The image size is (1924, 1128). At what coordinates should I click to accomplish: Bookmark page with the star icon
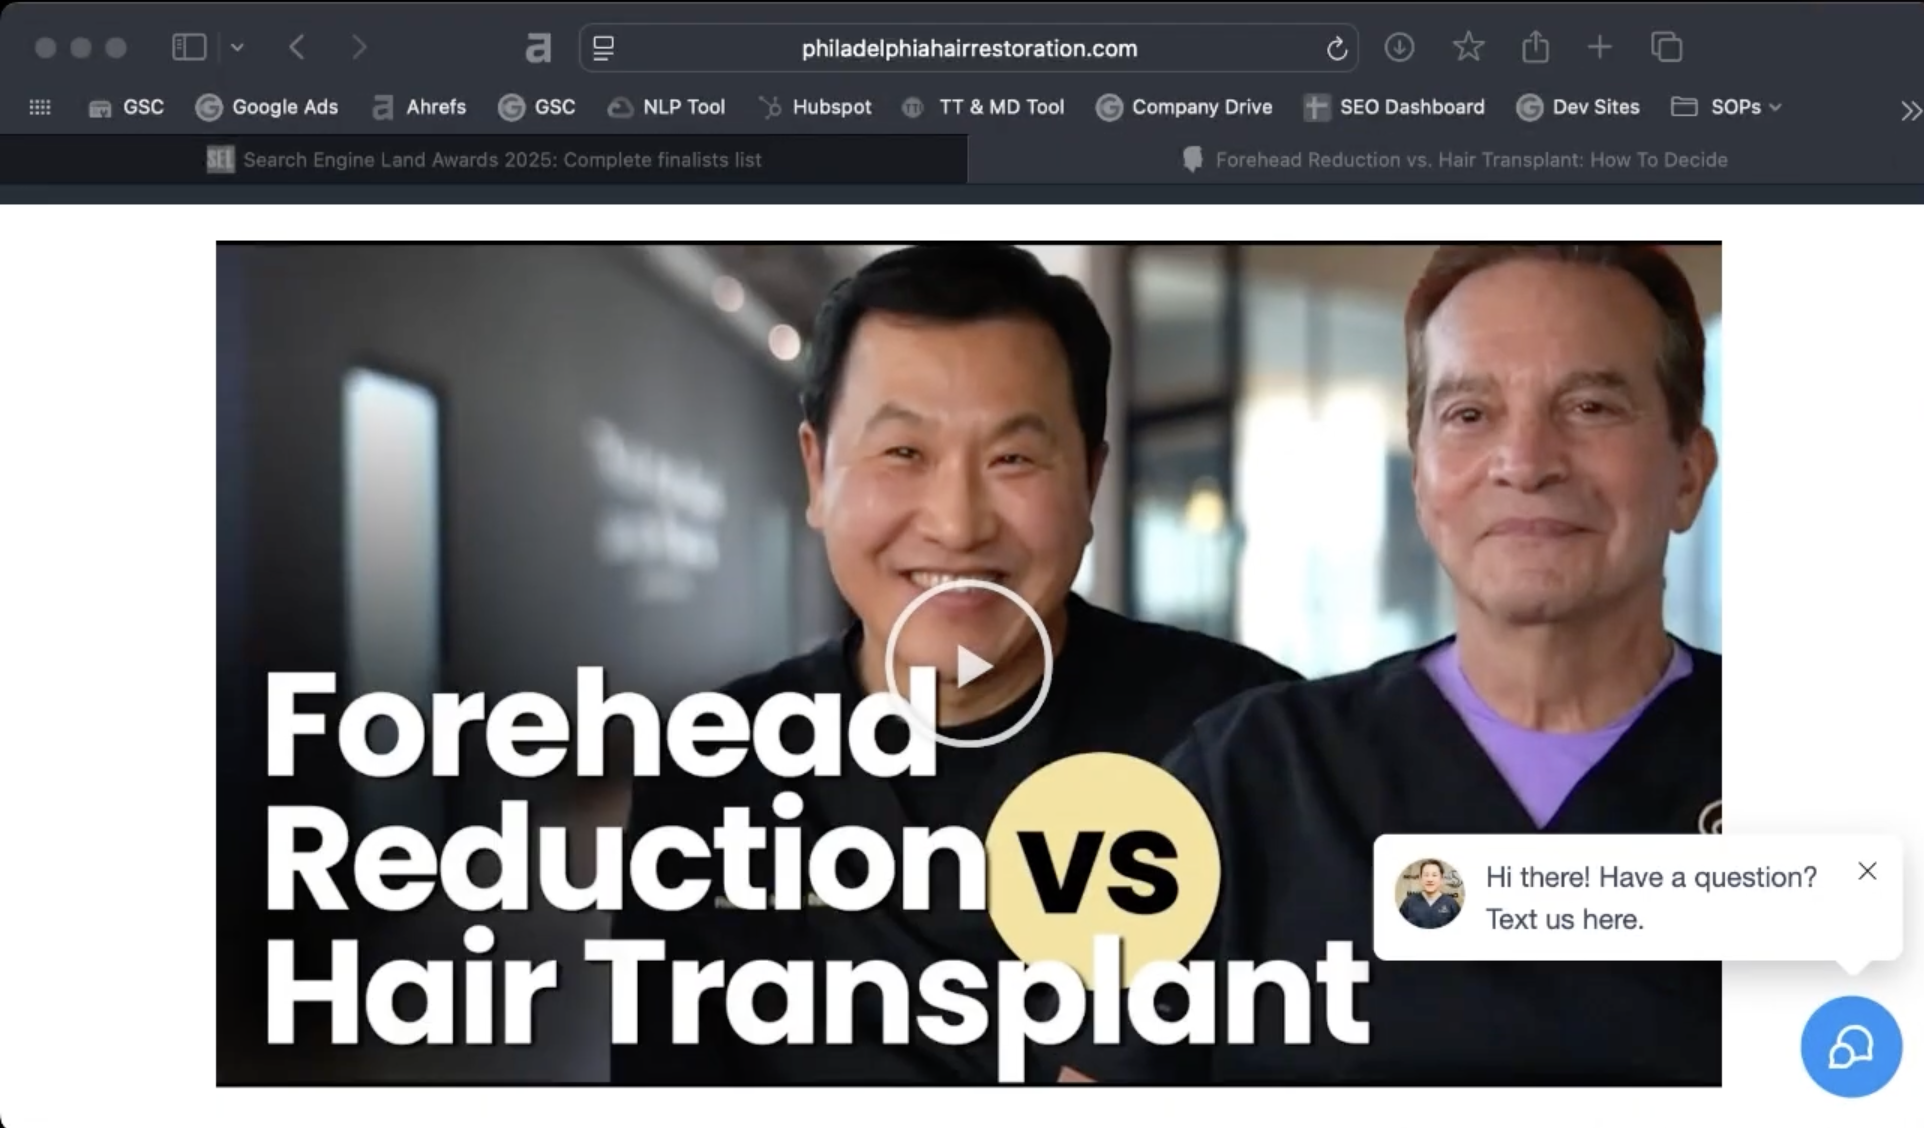pyautogui.click(x=1468, y=47)
